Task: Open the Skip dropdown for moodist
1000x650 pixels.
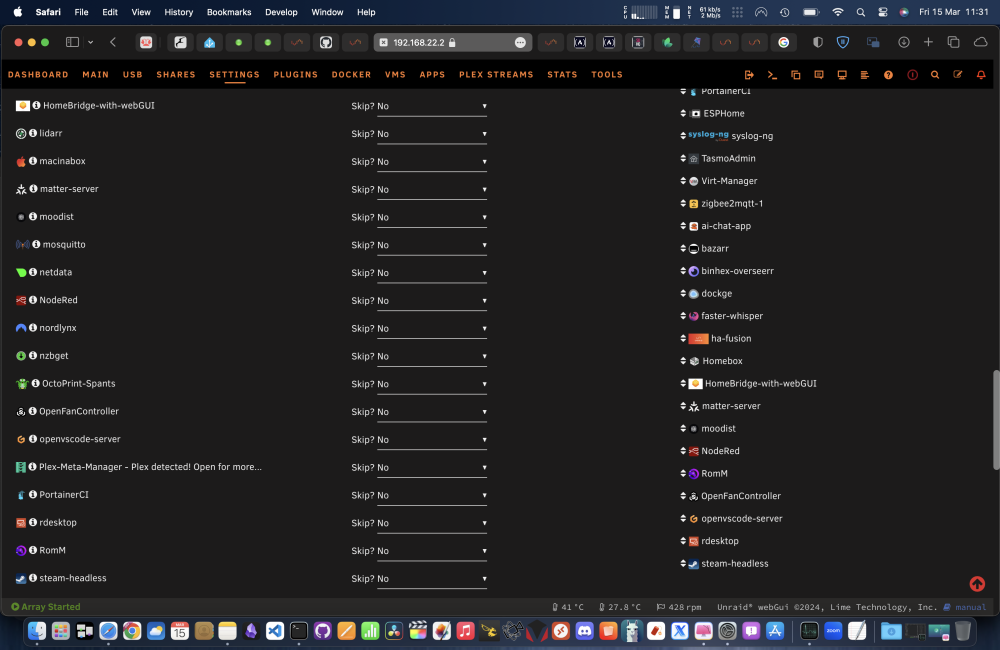Action: click(432, 218)
